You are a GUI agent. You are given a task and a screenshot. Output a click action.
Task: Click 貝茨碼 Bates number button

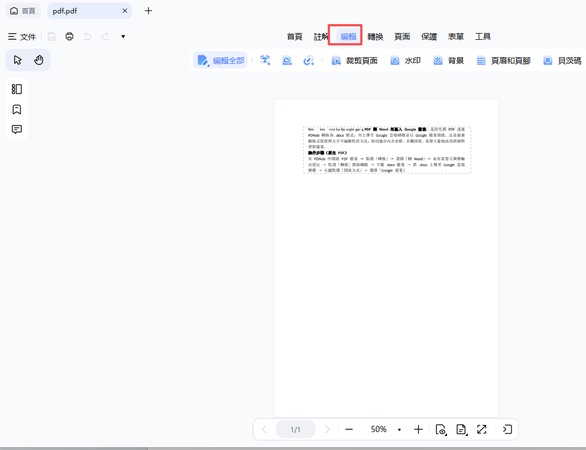point(562,60)
